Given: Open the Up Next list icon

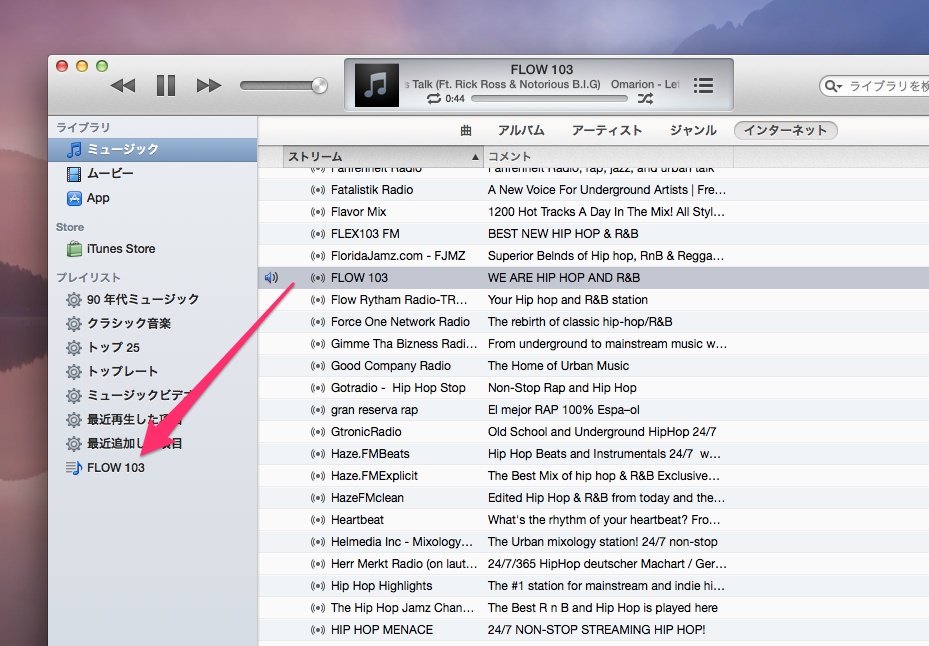Looking at the screenshot, I should pyautogui.click(x=703, y=85).
